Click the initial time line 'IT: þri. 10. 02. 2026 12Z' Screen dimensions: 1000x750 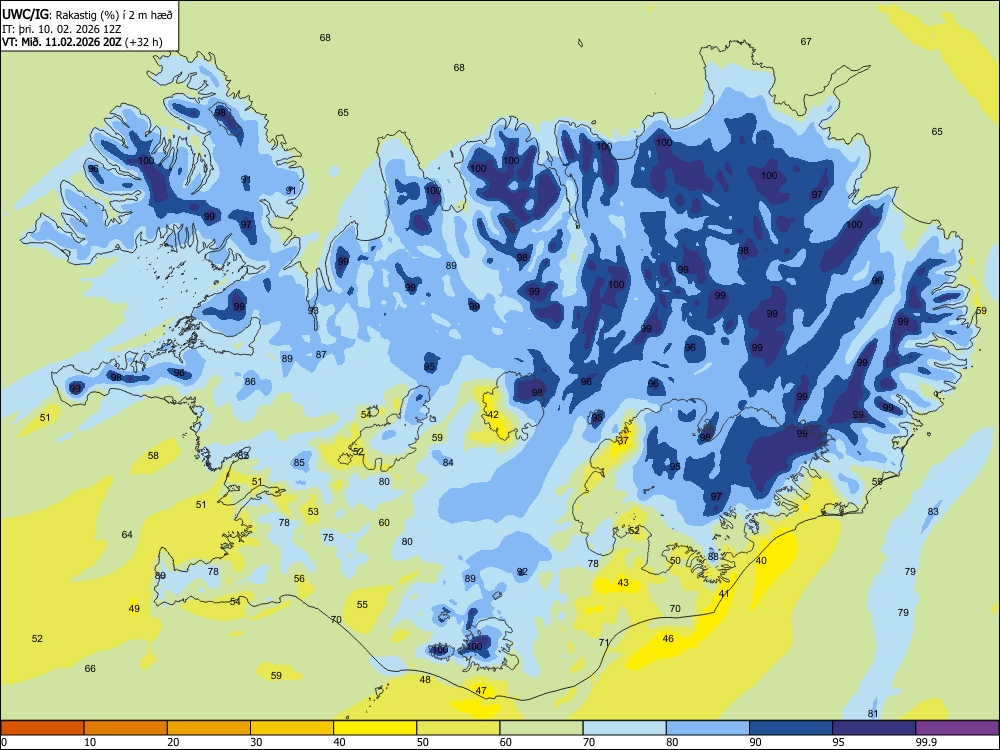coord(61,29)
